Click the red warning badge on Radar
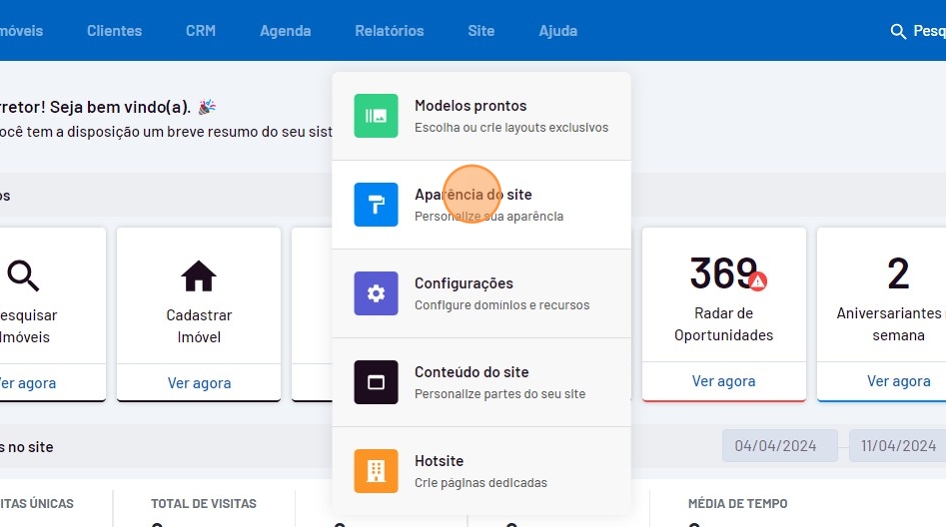Viewport: 946px width, 527px height. point(758,281)
